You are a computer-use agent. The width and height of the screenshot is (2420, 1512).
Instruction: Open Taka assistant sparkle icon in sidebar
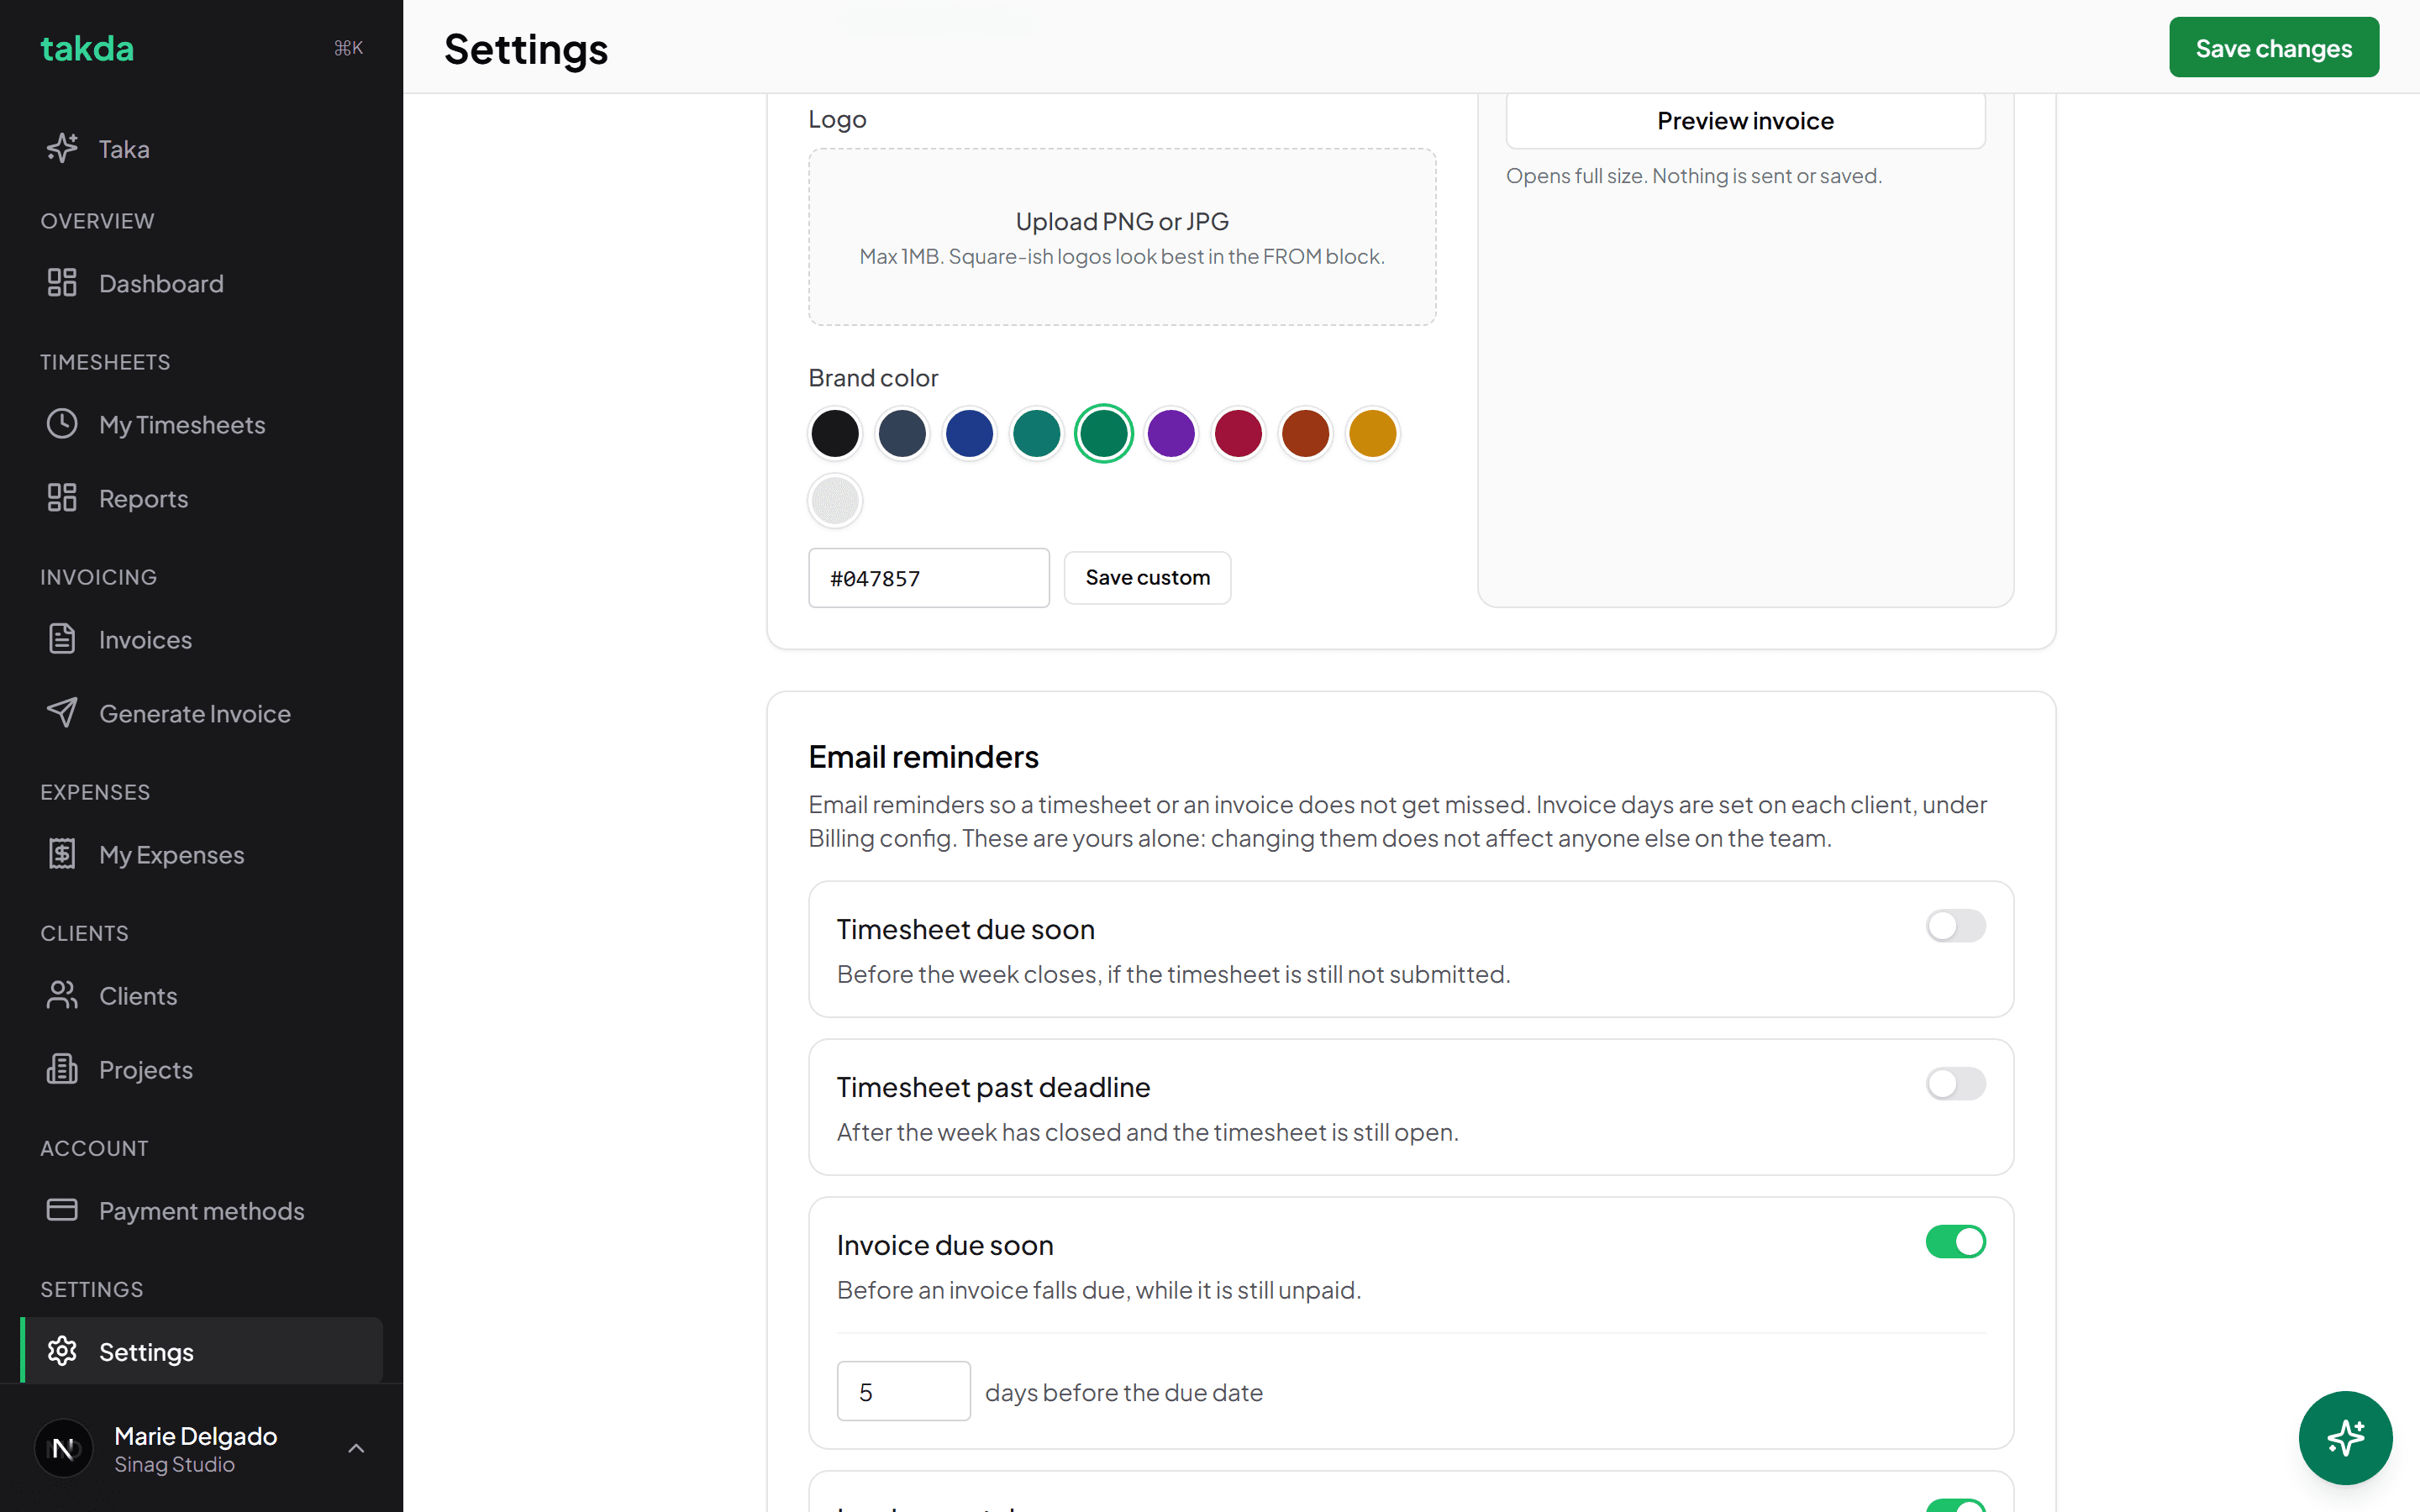[x=62, y=148]
